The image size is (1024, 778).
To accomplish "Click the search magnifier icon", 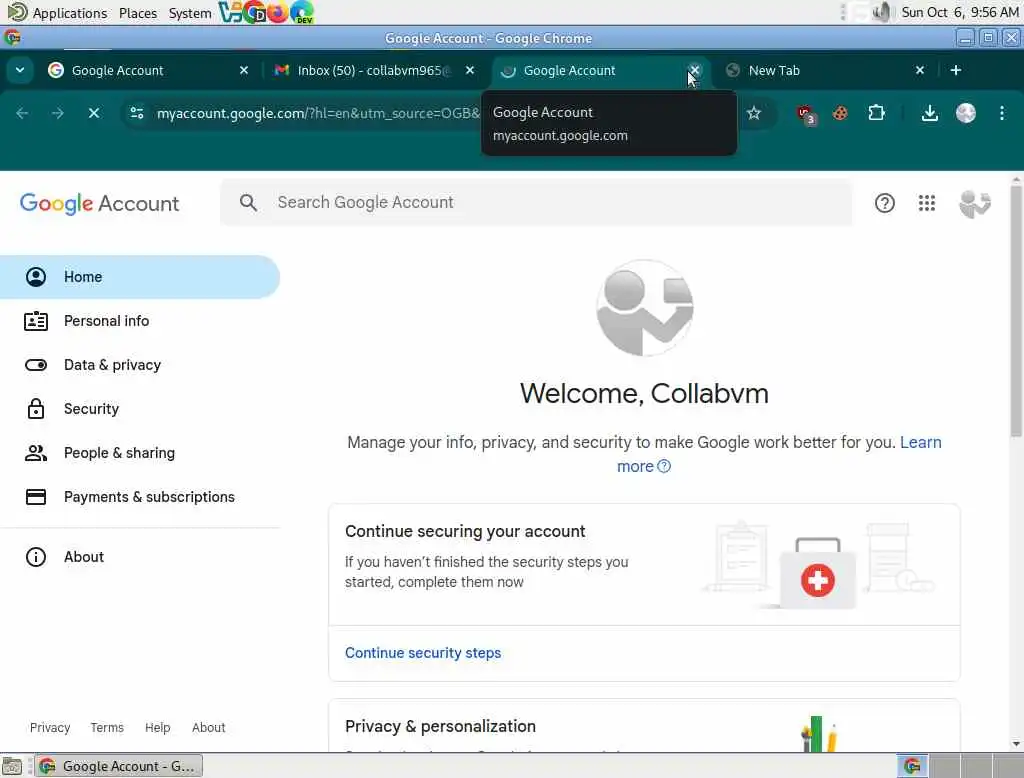I will coord(248,203).
